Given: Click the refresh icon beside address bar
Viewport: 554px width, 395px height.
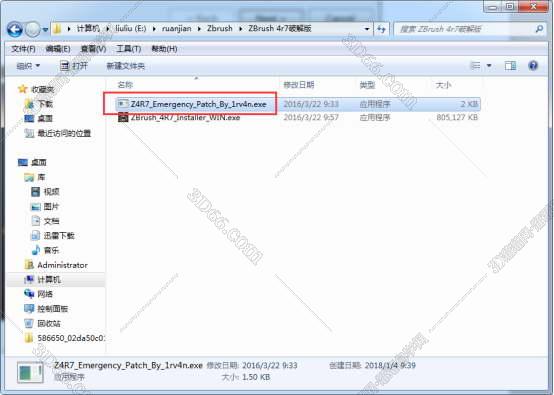Looking at the screenshot, I should (381, 29).
